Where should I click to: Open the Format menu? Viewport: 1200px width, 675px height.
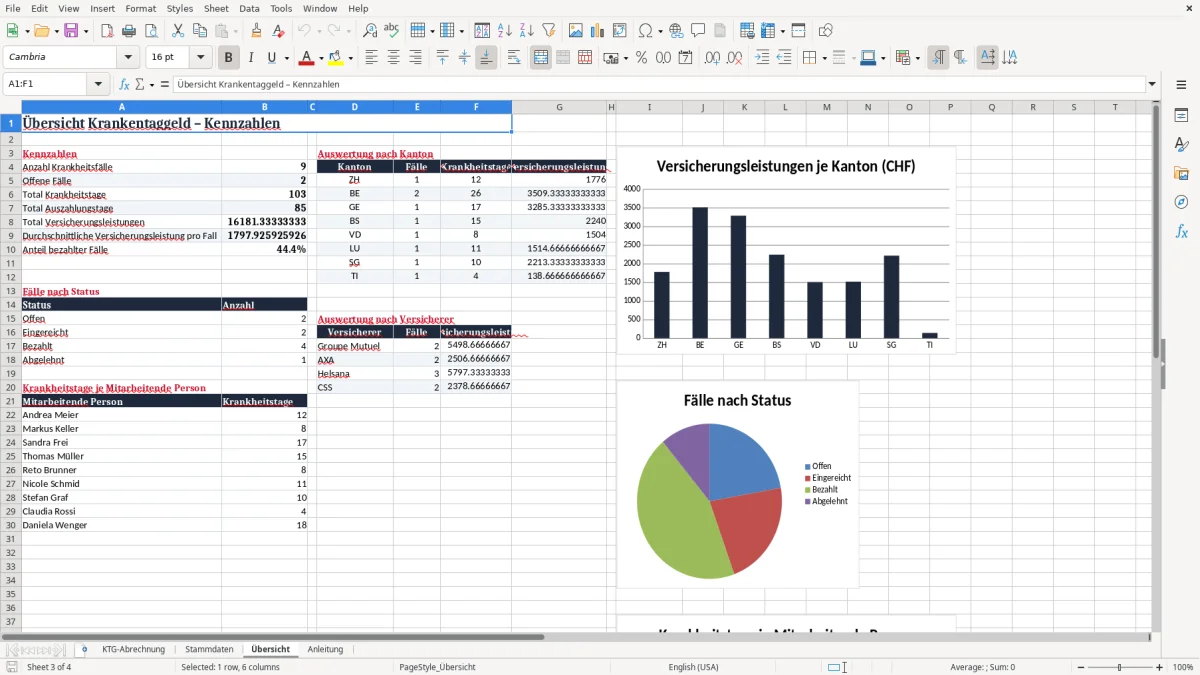click(x=141, y=8)
